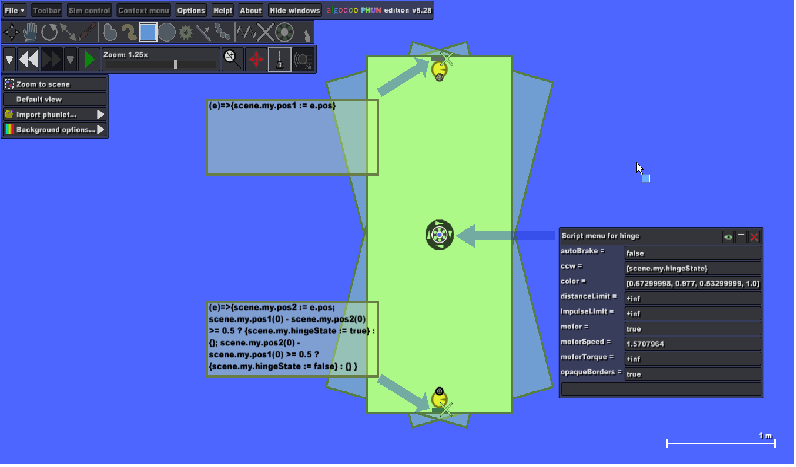This screenshot has height=467, width=796.
Task: Toggle the Context menu window button
Action: [143, 10]
